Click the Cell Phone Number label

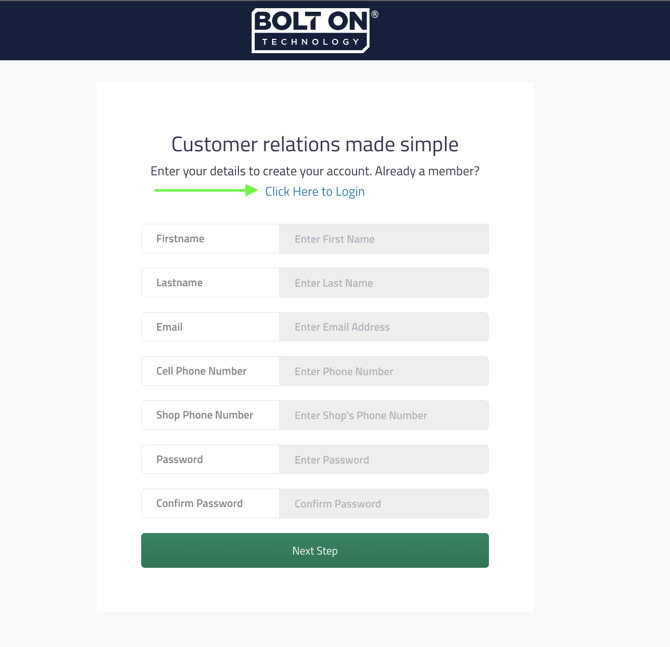tap(201, 371)
